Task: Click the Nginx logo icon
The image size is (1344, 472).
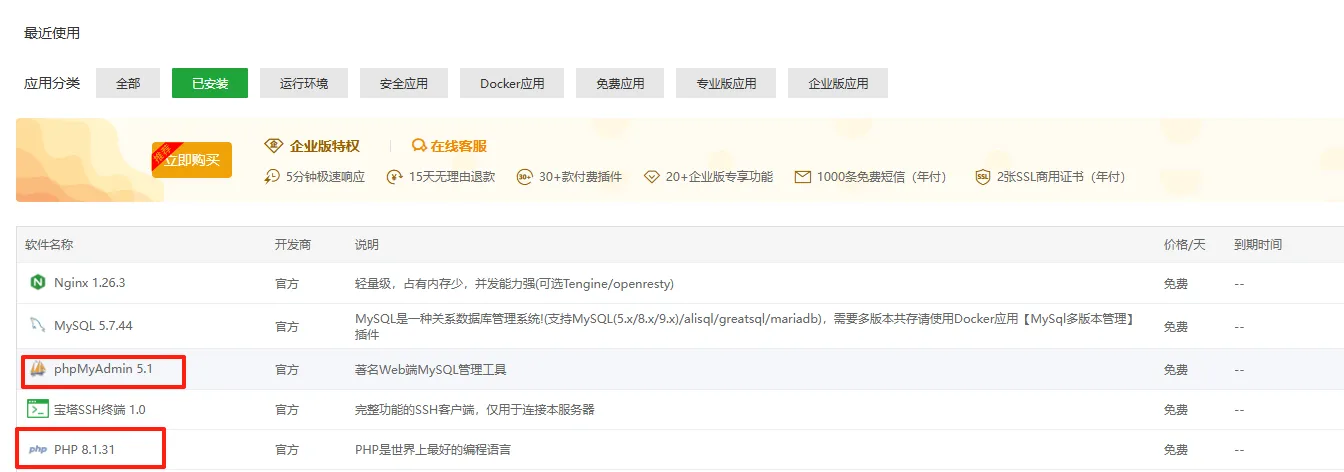Action: click(x=38, y=283)
